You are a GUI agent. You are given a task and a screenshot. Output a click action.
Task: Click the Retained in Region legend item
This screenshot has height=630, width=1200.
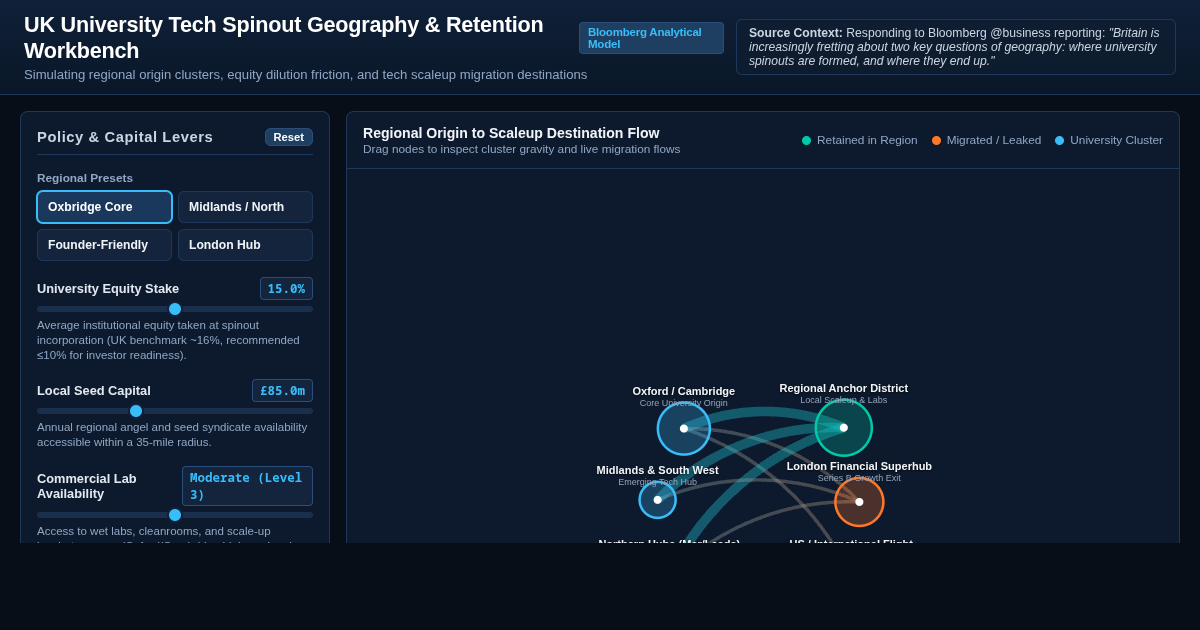tap(859, 140)
